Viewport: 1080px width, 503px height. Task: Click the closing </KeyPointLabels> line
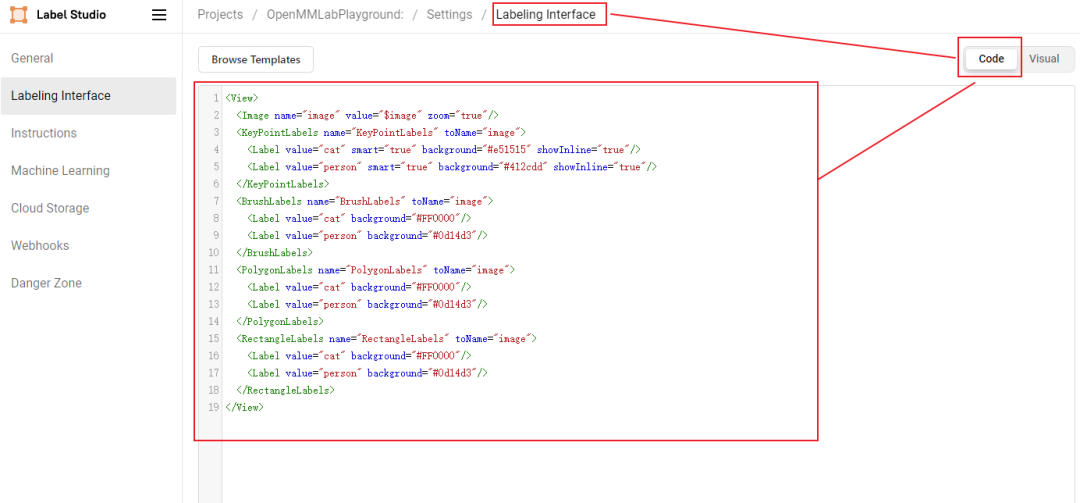coord(282,184)
